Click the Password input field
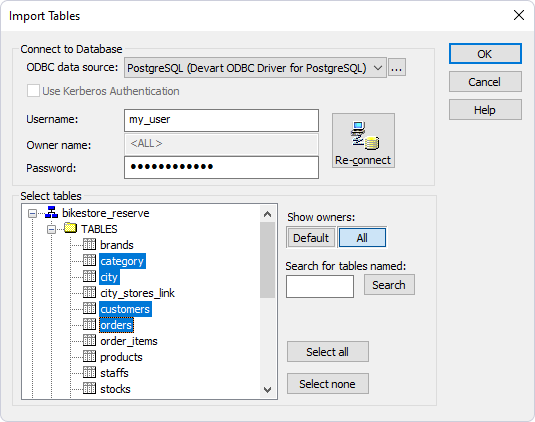The height and width of the screenshot is (422, 535). click(x=221, y=168)
